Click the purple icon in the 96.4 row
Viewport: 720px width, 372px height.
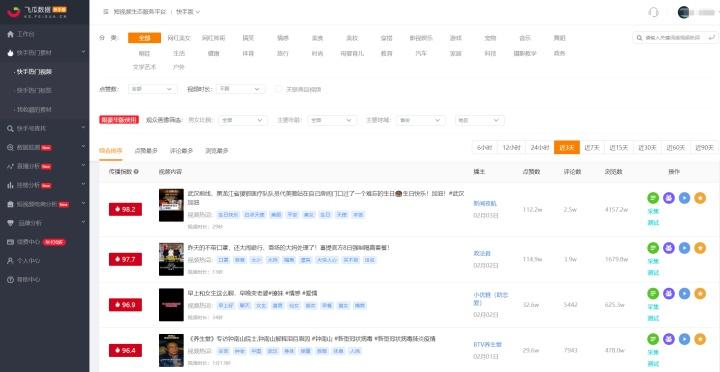pyautogui.click(x=669, y=339)
